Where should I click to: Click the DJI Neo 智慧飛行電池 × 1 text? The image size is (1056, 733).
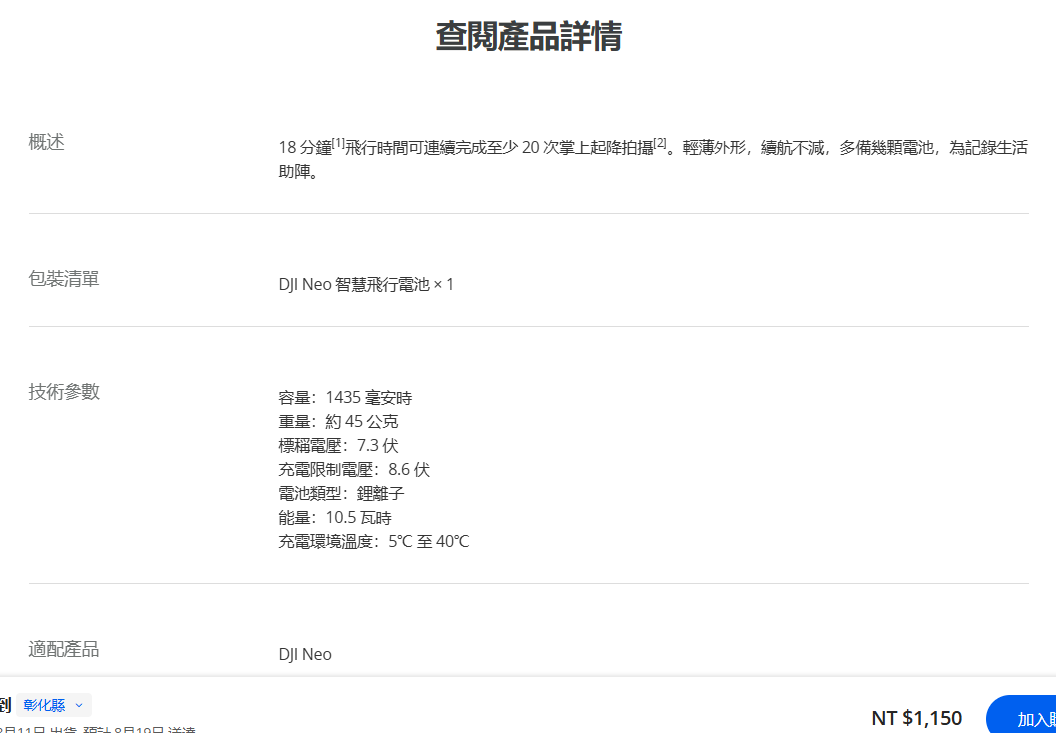pos(366,285)
